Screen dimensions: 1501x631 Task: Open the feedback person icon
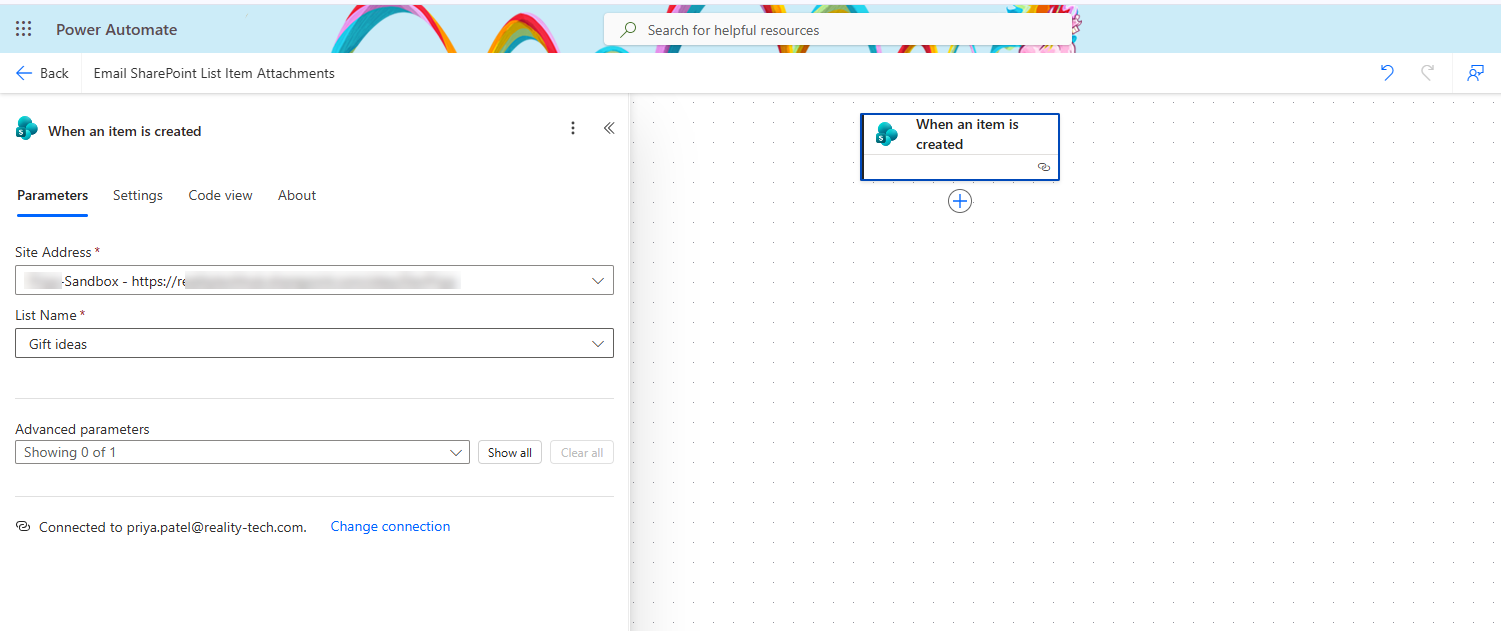1475,73
